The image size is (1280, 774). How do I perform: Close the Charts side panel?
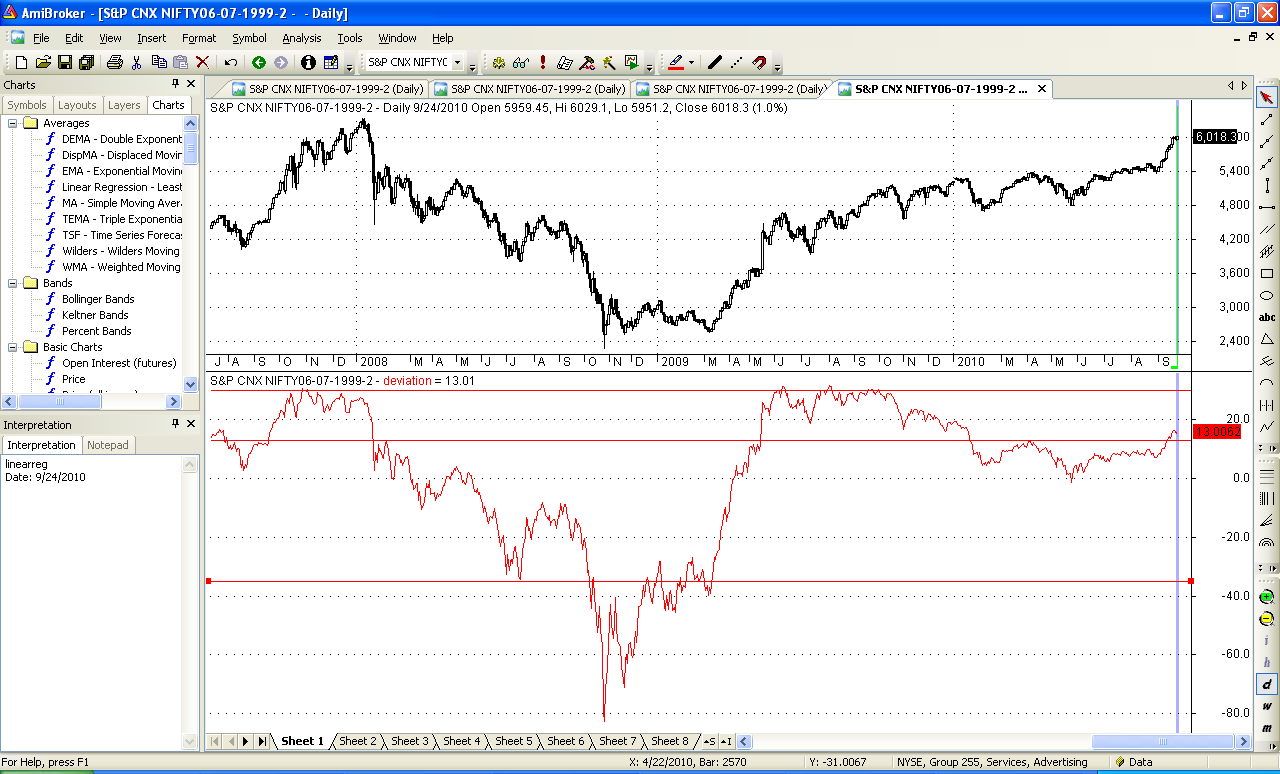coord(191,84)
